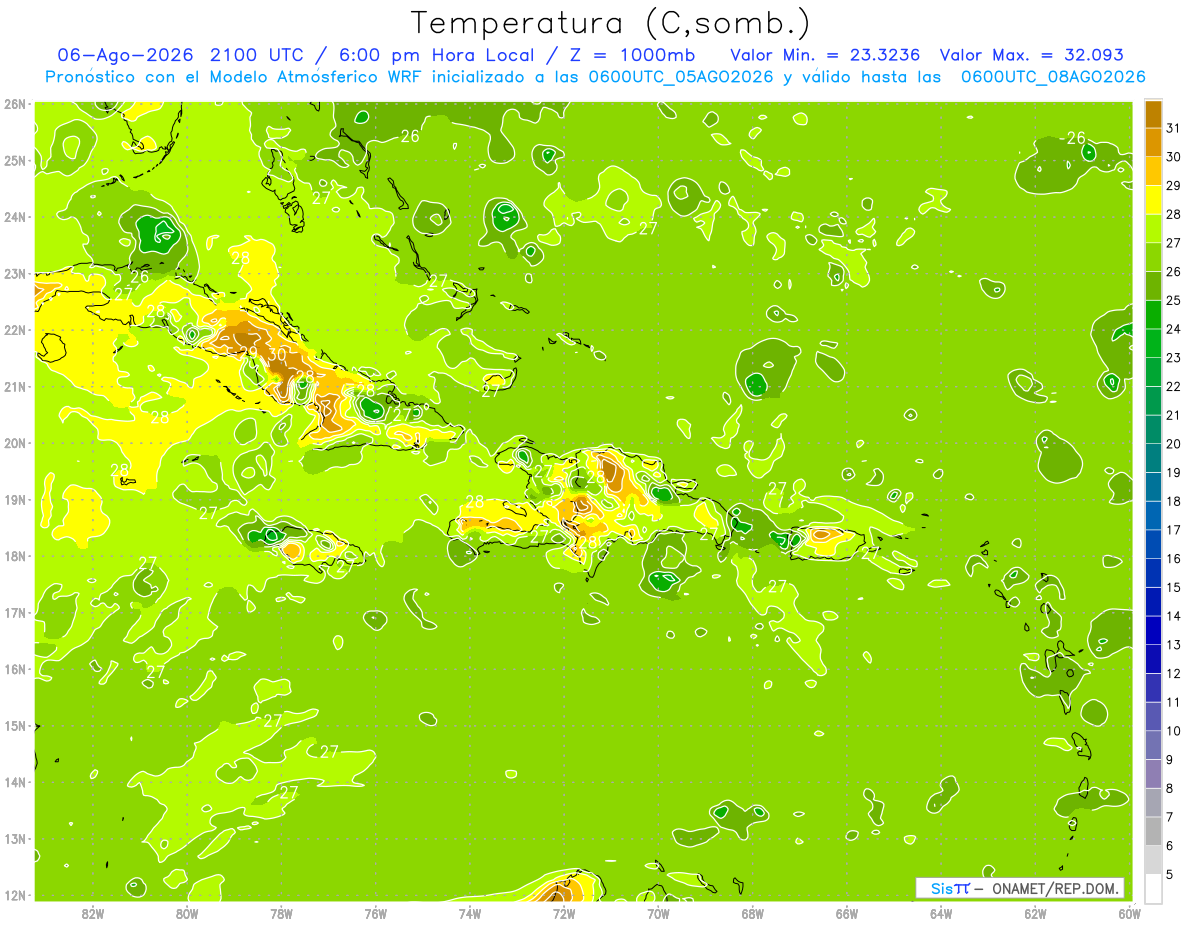Image resolution: width=1200 pixels, height=927 pixels.
Task: Click color scale label "11"
Action: [1174, 702]
